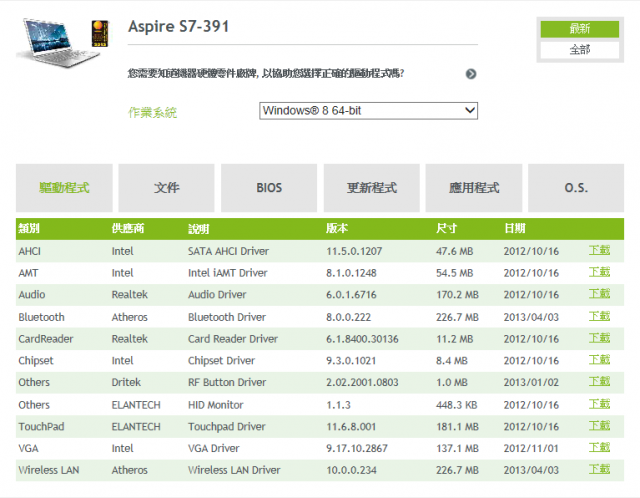Select the Wireless LAN category cell
640x498 pixels.
49,470
